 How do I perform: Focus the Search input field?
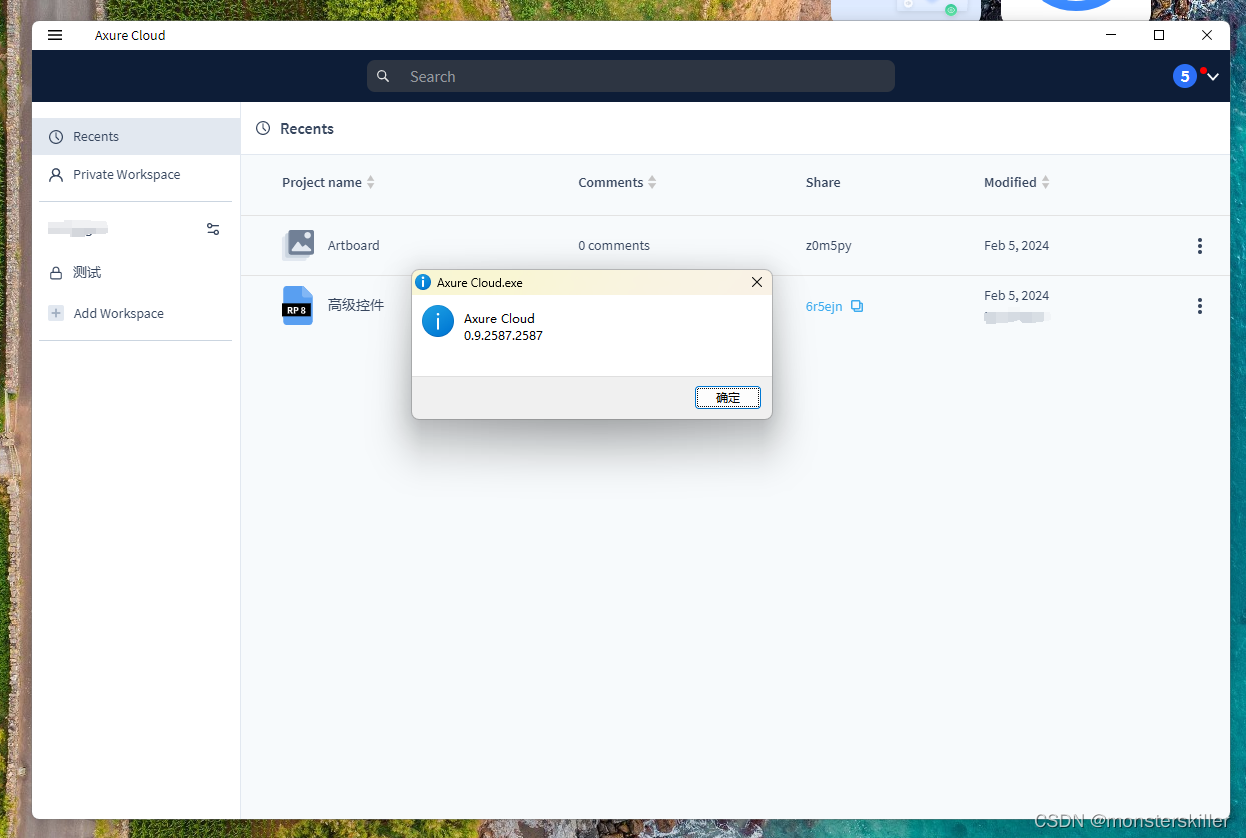tap(631, 76)
